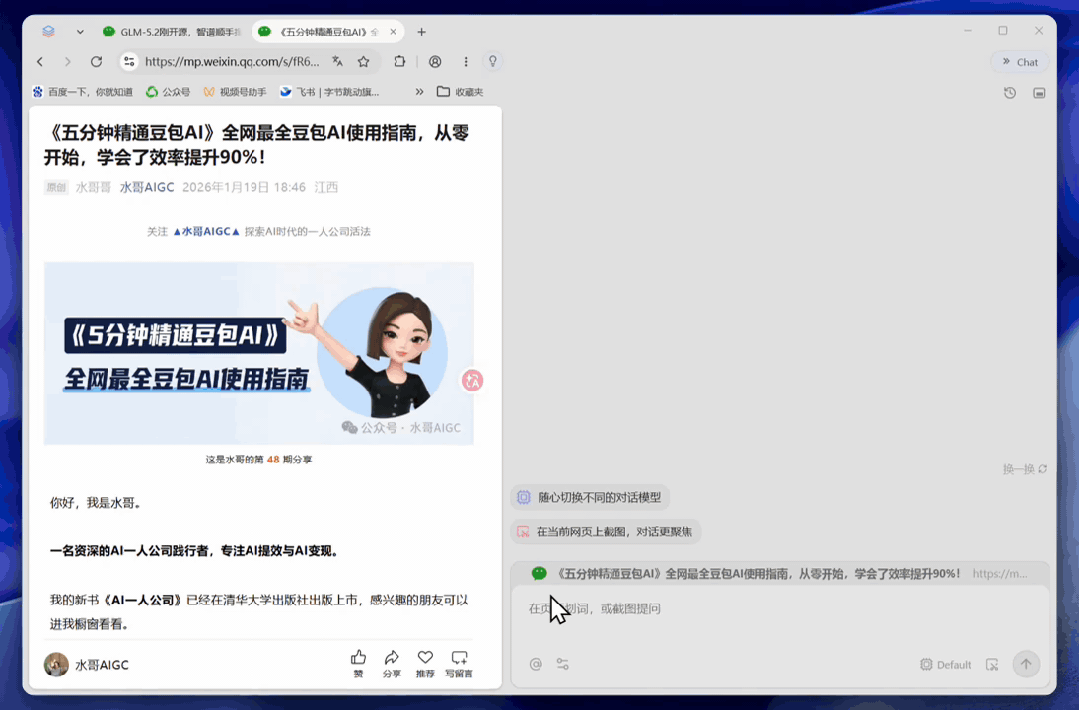
Task: View site information icon in the address bar
Action: [x=129, y=61]
